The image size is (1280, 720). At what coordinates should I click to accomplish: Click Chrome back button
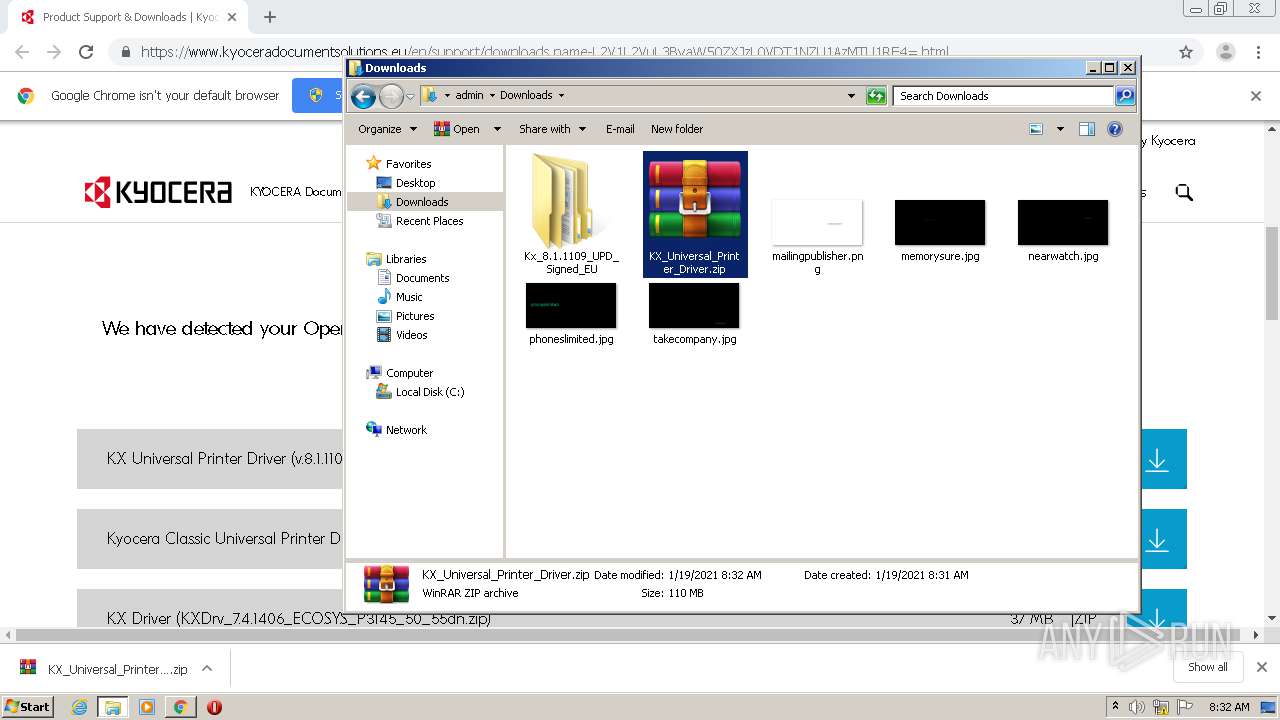tap(22, 52)
